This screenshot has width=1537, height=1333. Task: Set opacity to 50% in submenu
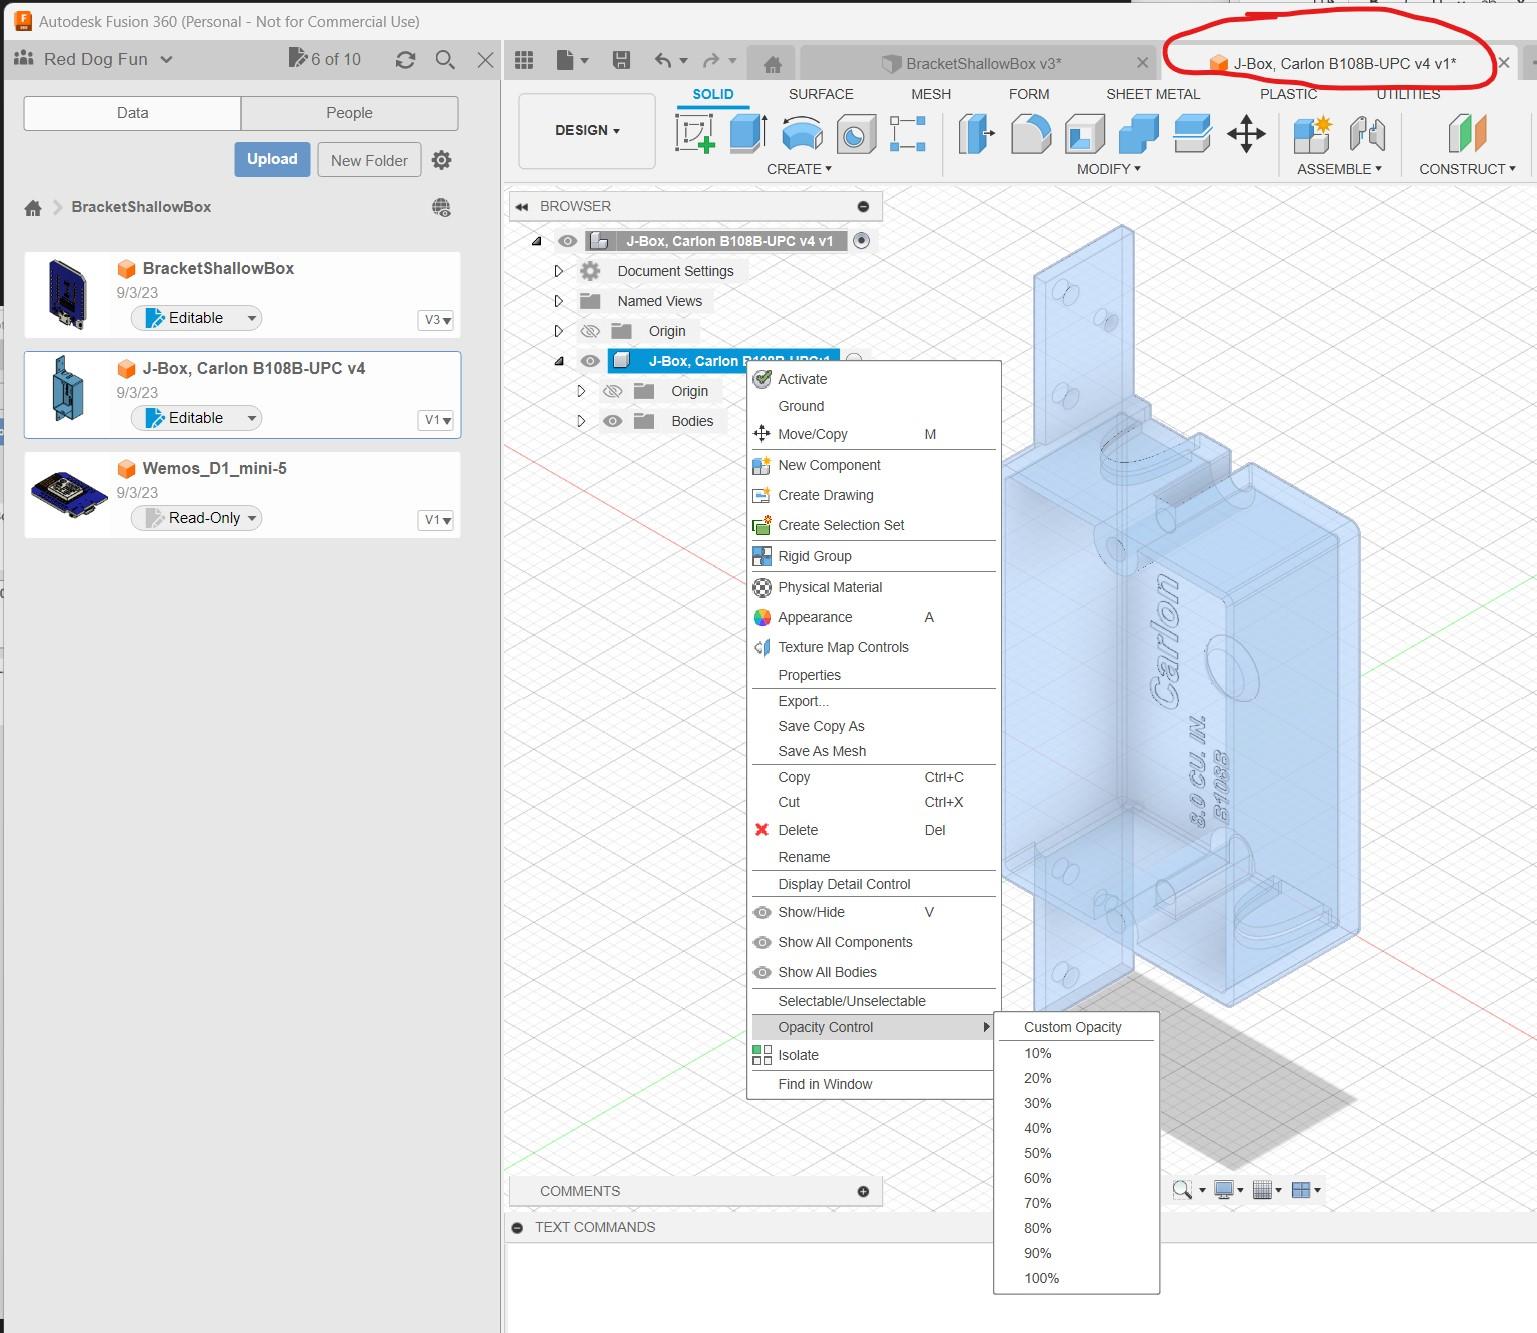click(1076, 1153)
